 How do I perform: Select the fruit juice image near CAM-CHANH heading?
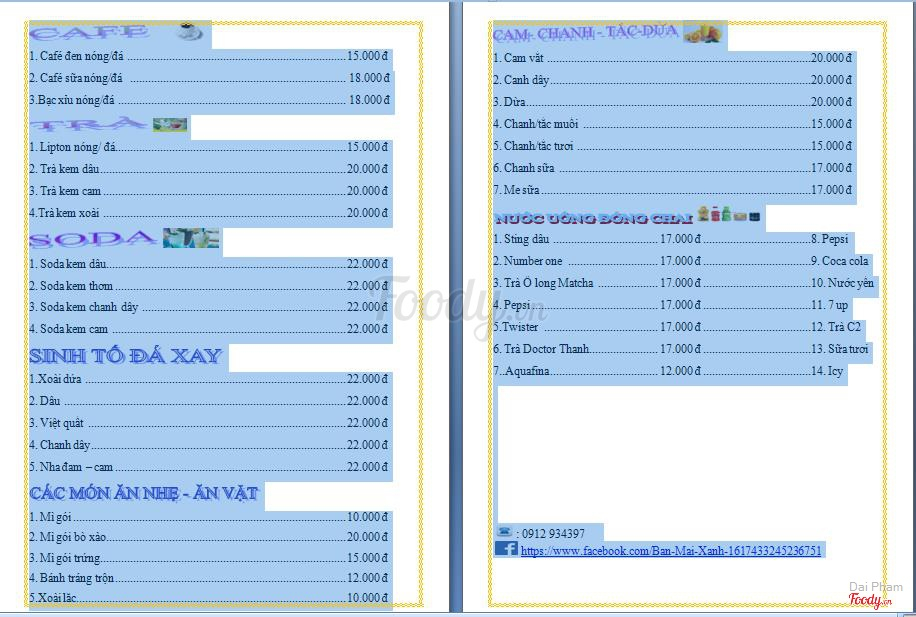click(702, 33)
